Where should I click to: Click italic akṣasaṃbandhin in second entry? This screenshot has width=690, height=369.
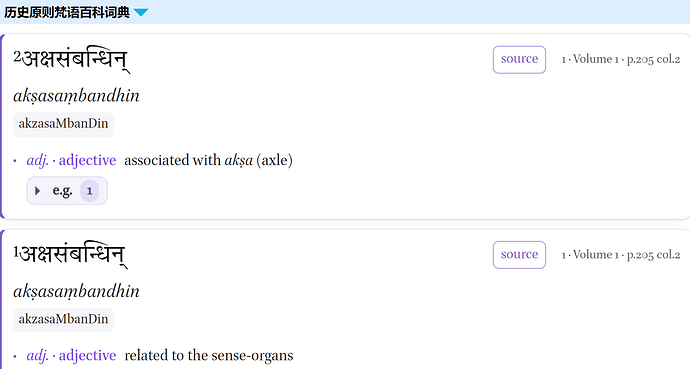tap(76, 291)
